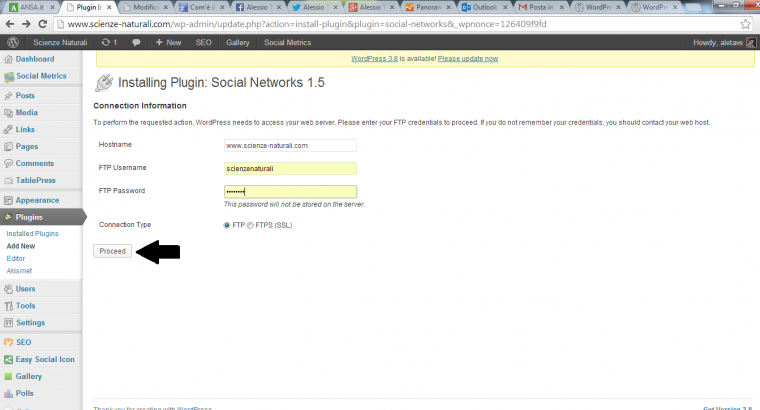
Task: Click the Posts pin icon
Action: [8, 95]
